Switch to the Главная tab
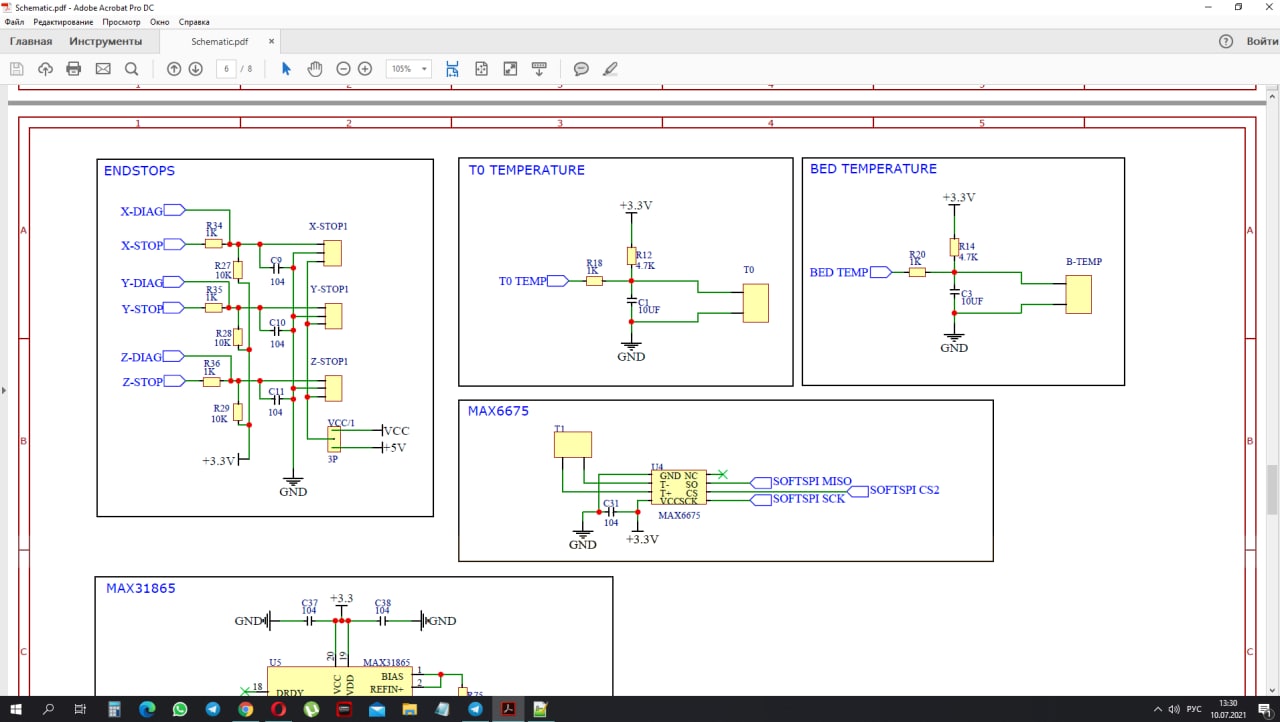Image resolution: width=1280 pixels, height=722 pixels. click(x=30, y=41)
